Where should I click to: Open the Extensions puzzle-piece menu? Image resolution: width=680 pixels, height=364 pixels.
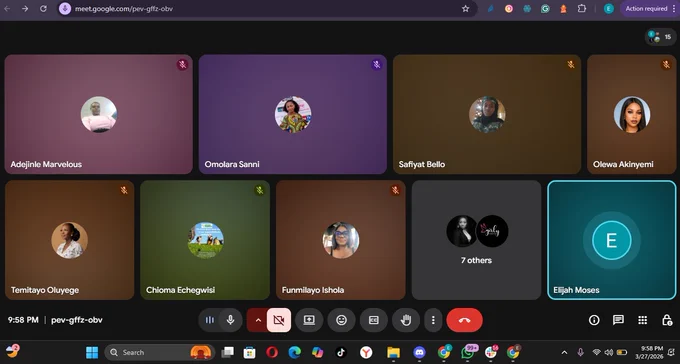click(x=582, y=8)
